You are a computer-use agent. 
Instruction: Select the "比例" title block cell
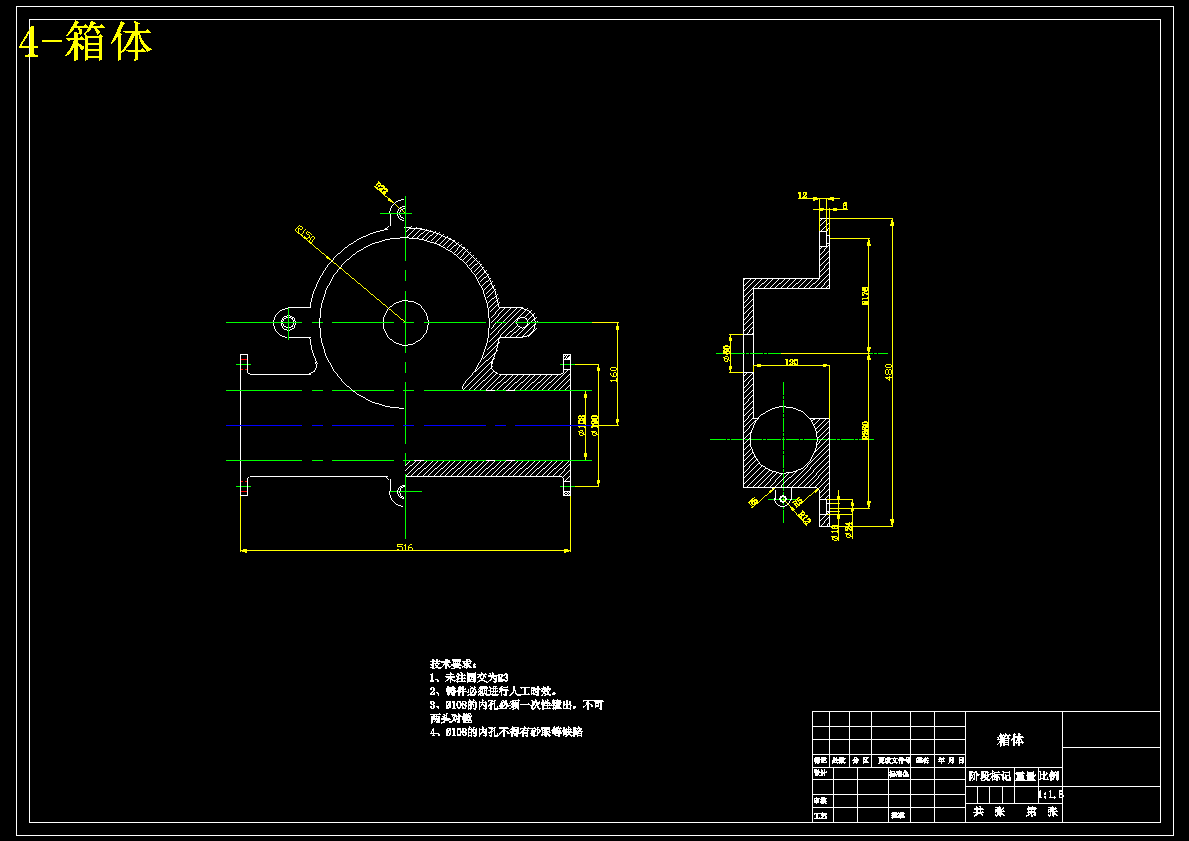(x=1049, y=776)
